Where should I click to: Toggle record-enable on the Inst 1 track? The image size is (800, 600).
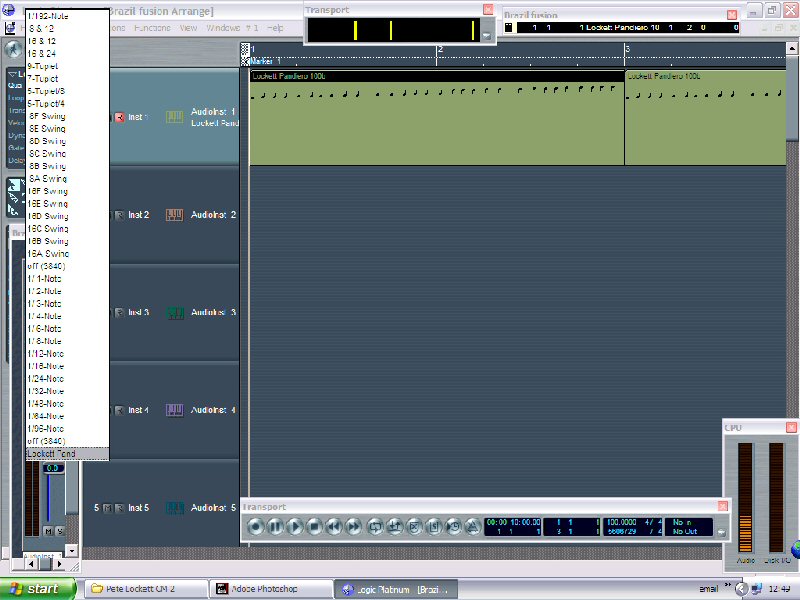[x=119, y=117]
